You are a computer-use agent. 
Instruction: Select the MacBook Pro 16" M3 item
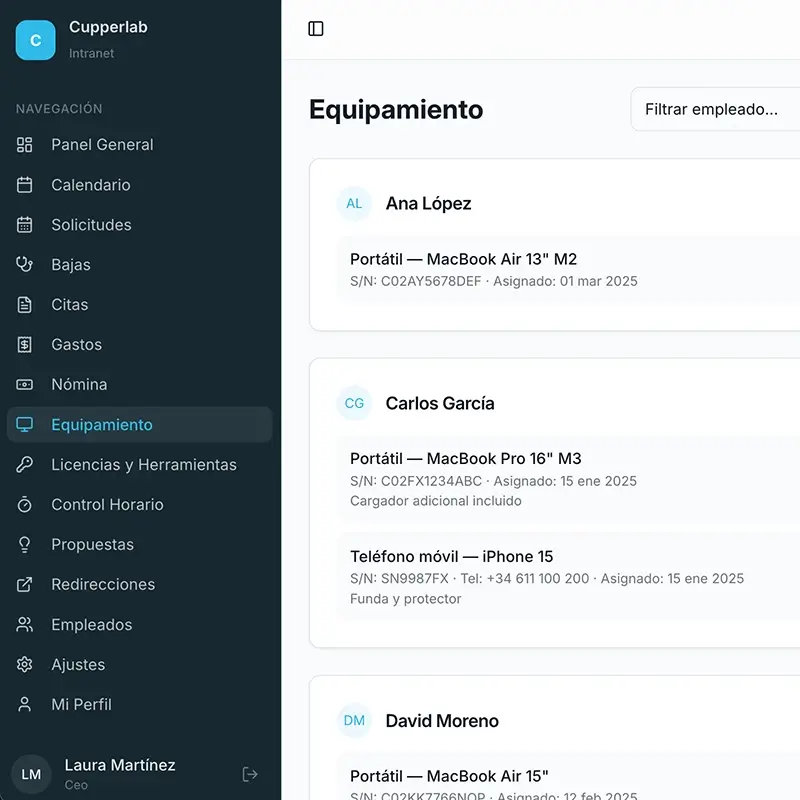pos(568,479)
